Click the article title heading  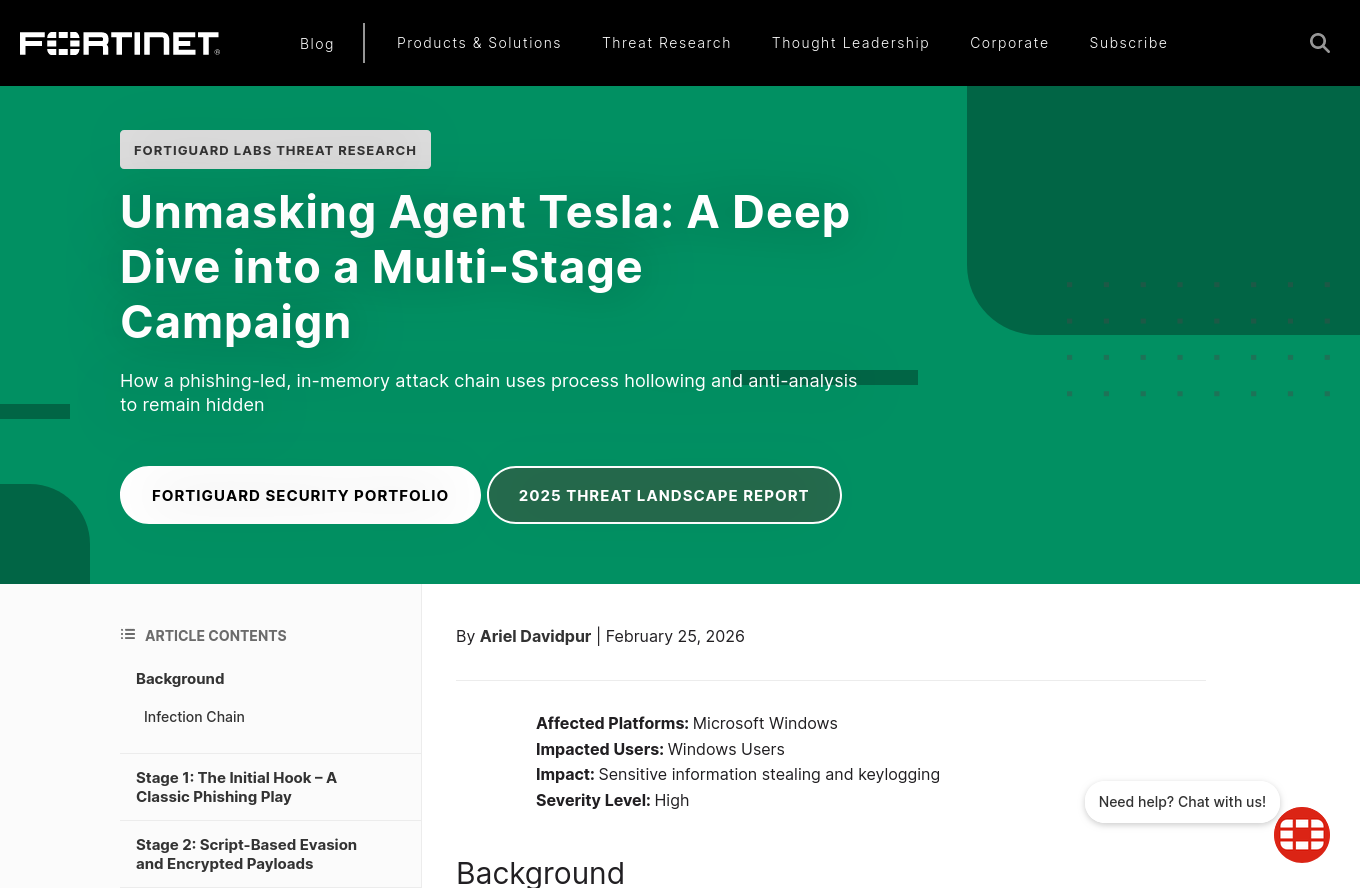(485, 266)
